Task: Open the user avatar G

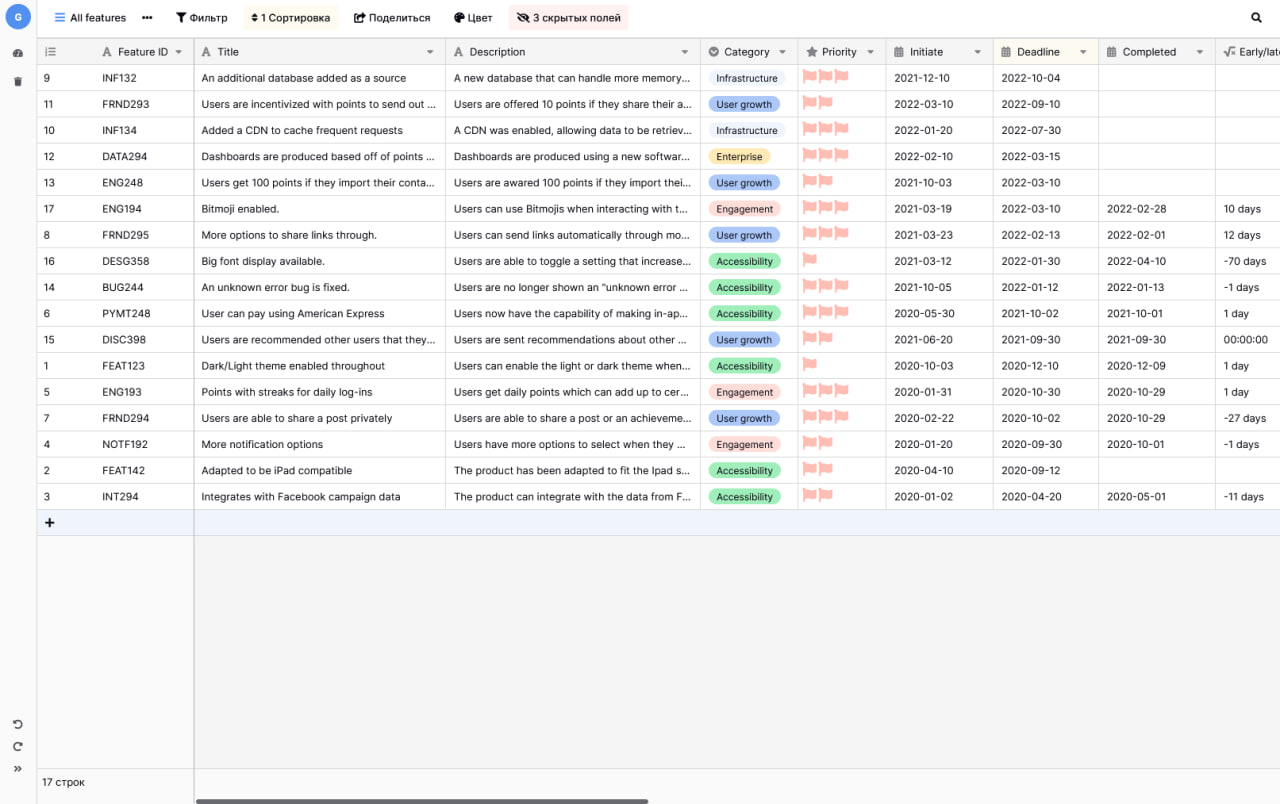Action: [17, 17]
